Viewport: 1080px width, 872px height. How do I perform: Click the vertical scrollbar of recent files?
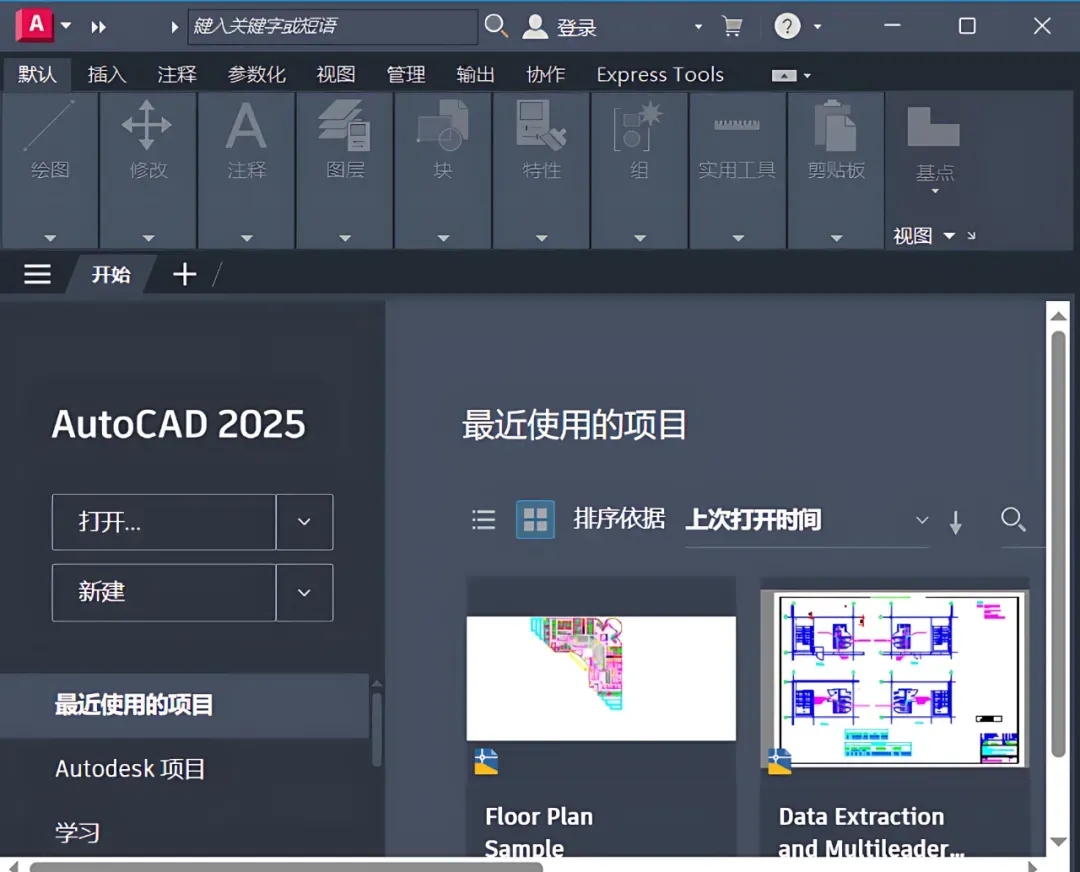point(1058,544)
